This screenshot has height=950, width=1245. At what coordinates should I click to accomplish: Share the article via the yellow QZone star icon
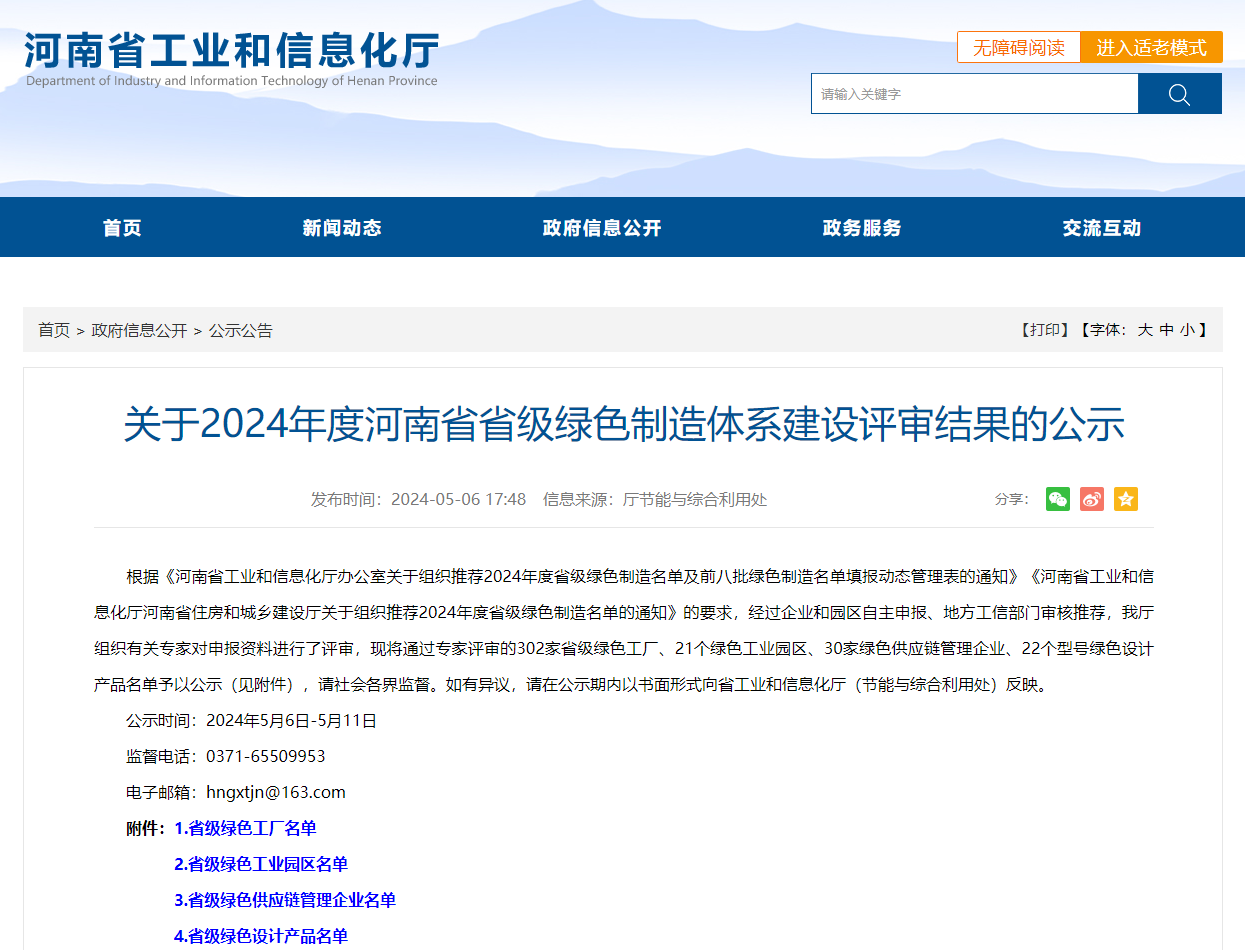point(1125,499)
